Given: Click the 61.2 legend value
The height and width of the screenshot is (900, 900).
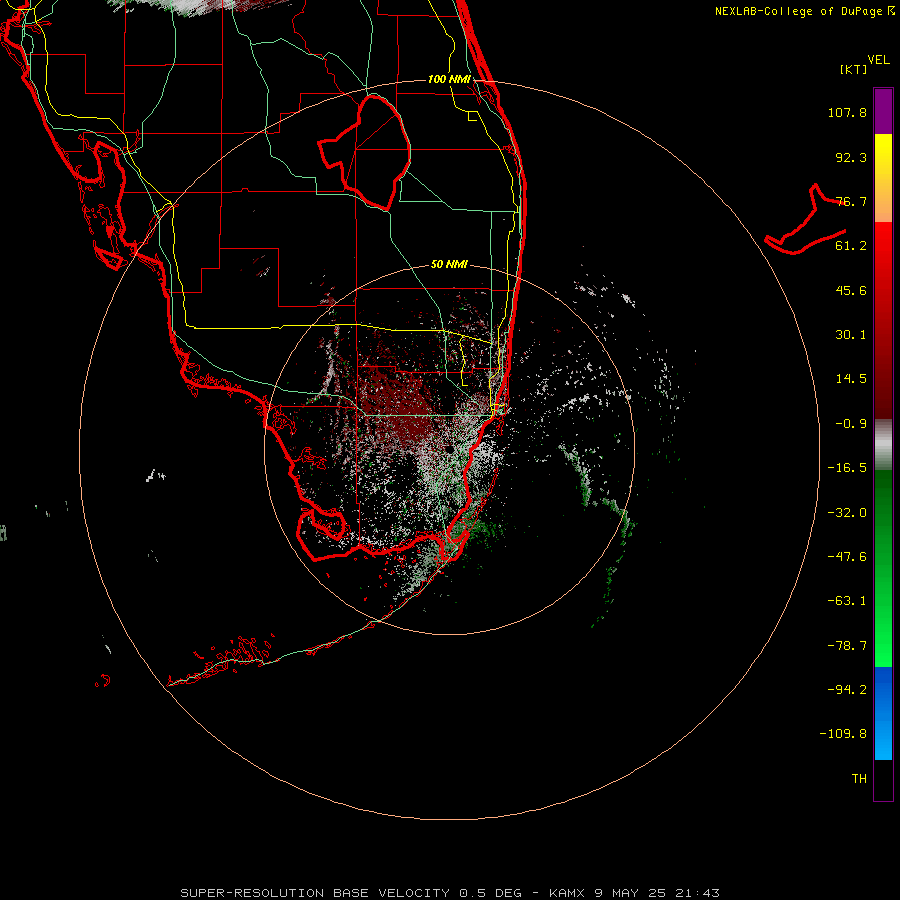Looking at the screenshot, I should (x=851, y=246).
